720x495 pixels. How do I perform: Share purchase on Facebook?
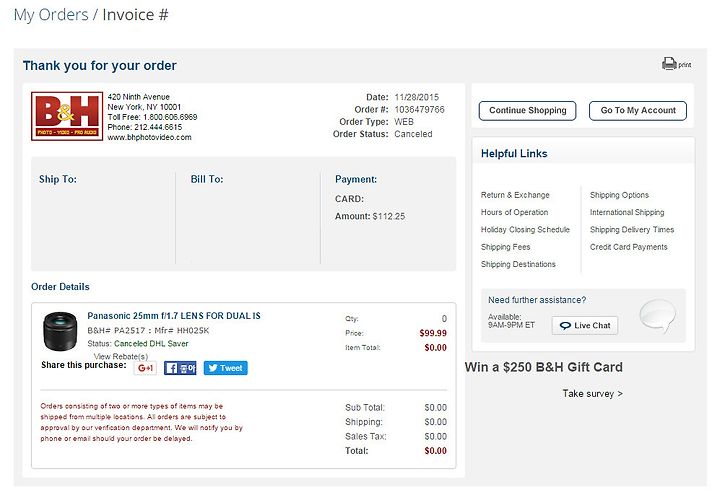180,368
